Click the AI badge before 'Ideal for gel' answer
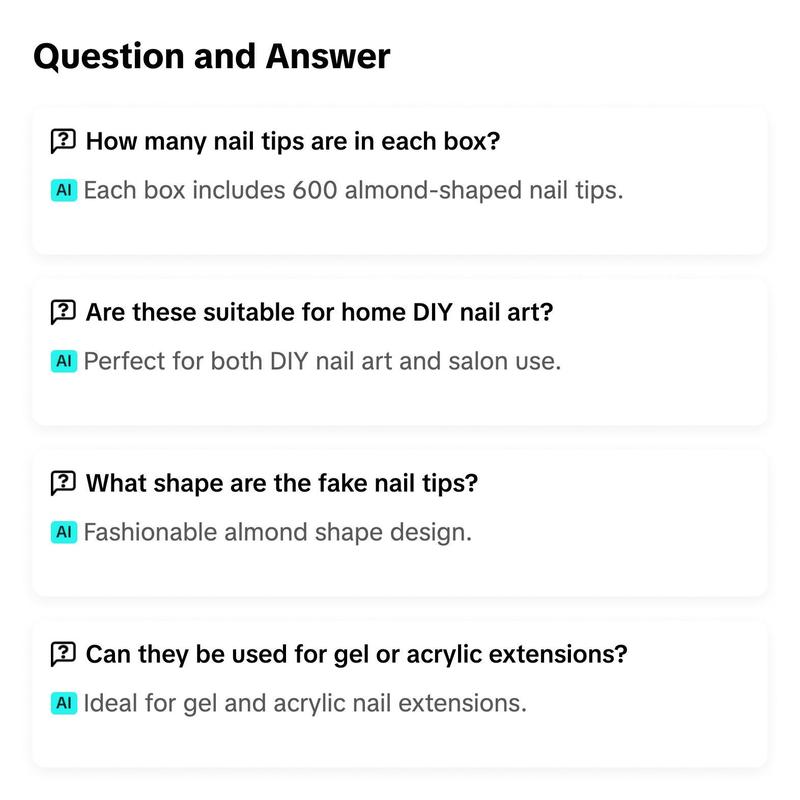The width and height of the screenshot is (800, 800). (x=64, y=703)
